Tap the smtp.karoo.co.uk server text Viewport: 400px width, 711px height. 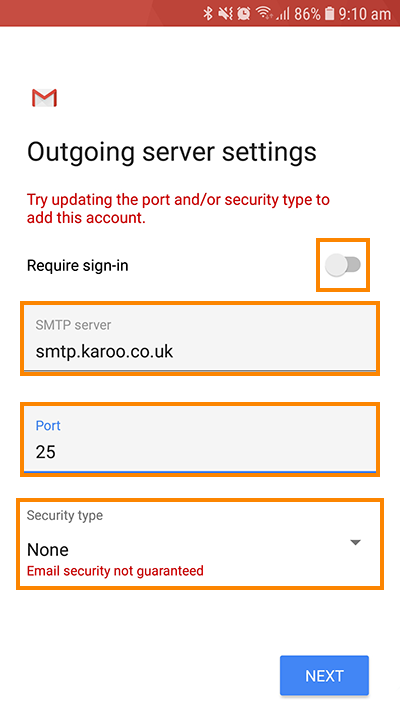click(104, 351)
